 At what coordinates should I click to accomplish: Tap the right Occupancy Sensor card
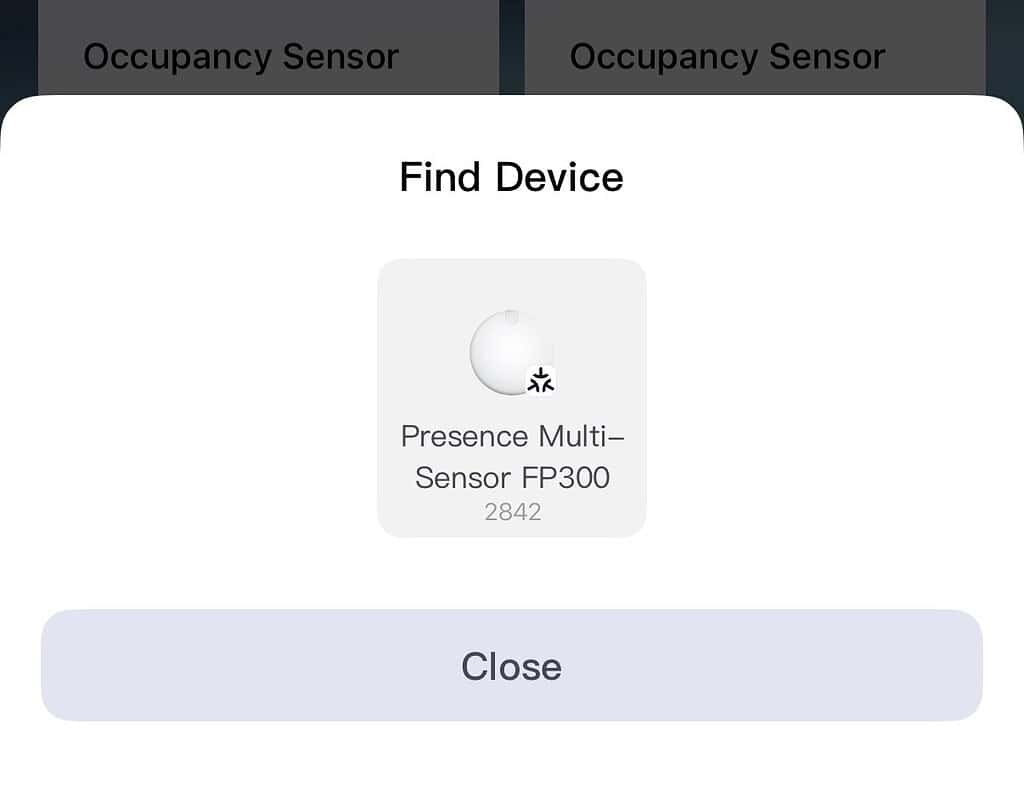click(754, 48)
